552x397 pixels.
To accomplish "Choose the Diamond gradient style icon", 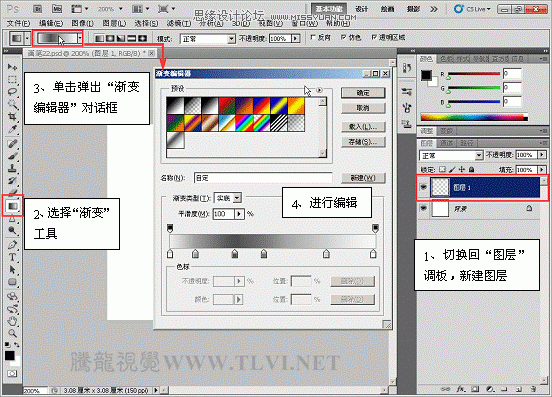I will [142, 38].
